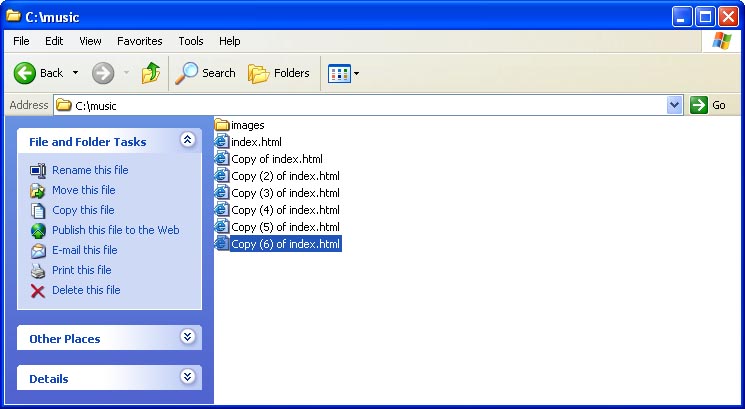745x409 pixels.
Task: Open the Help menu
Action: [x=229, y=41]
